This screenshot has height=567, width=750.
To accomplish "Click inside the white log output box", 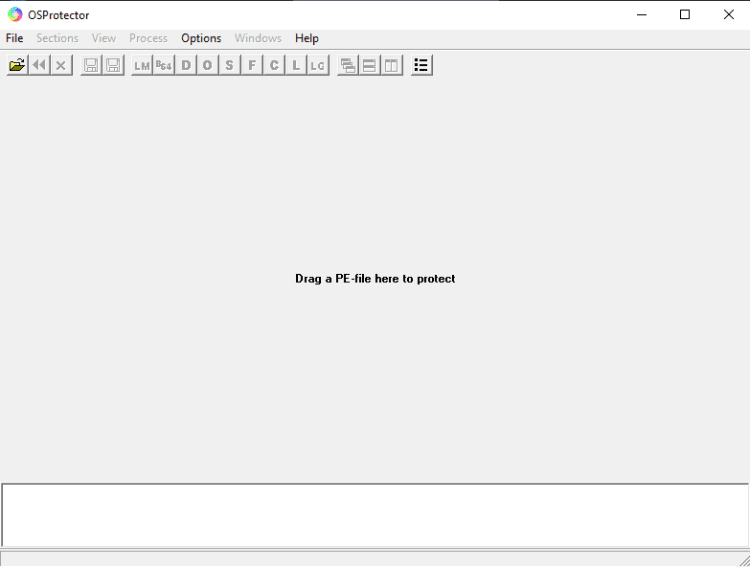I will (x=375, y=515).
